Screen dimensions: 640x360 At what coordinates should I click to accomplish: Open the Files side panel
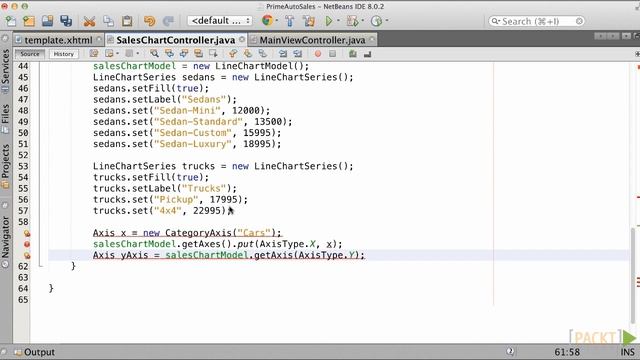[5, 118]
